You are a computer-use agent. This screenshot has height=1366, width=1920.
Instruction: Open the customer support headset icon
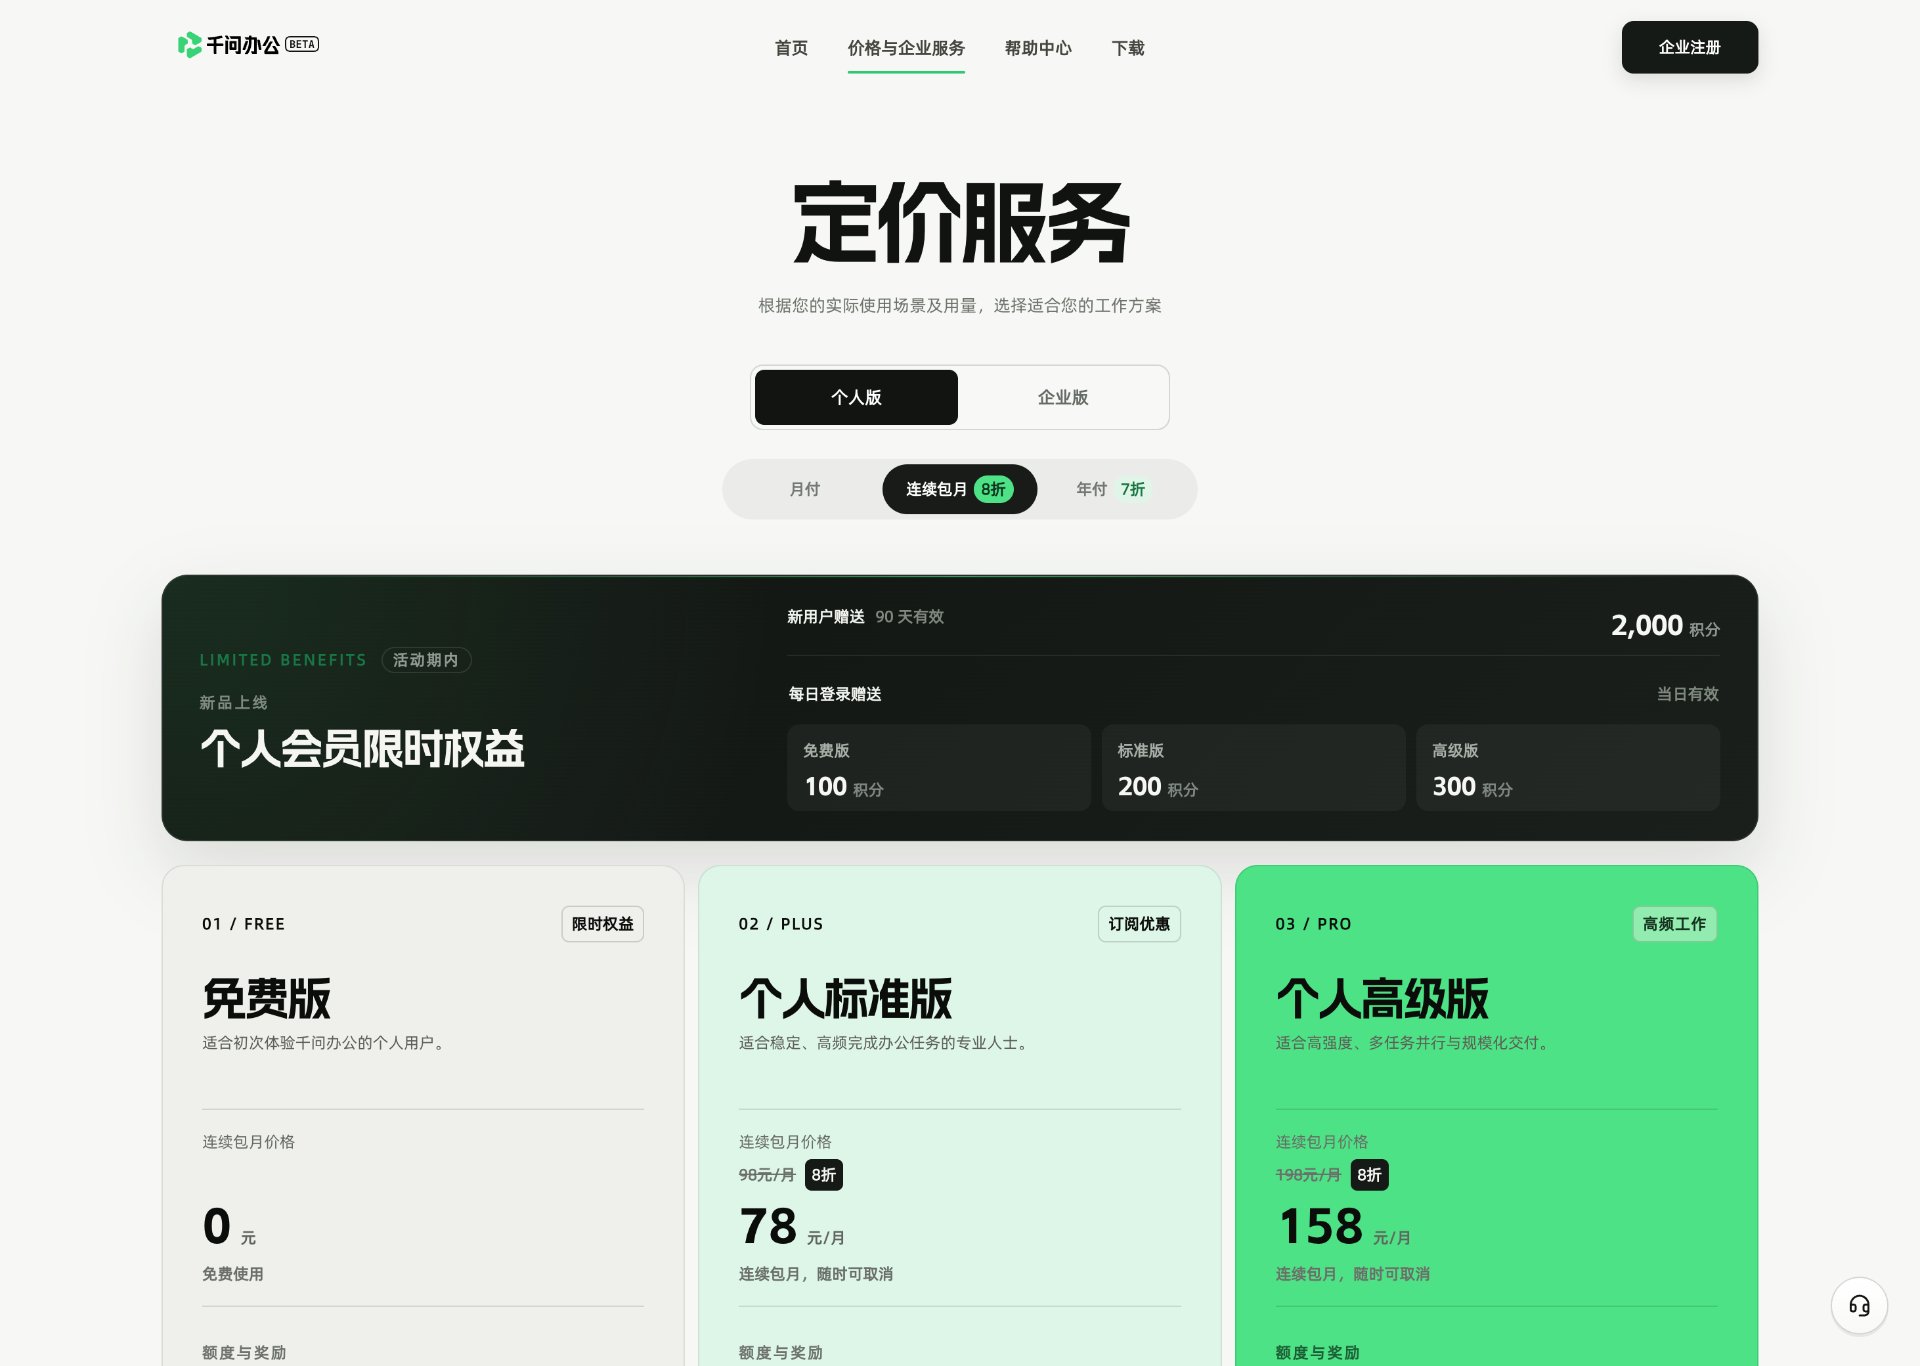click(x=1859, y=1305)
